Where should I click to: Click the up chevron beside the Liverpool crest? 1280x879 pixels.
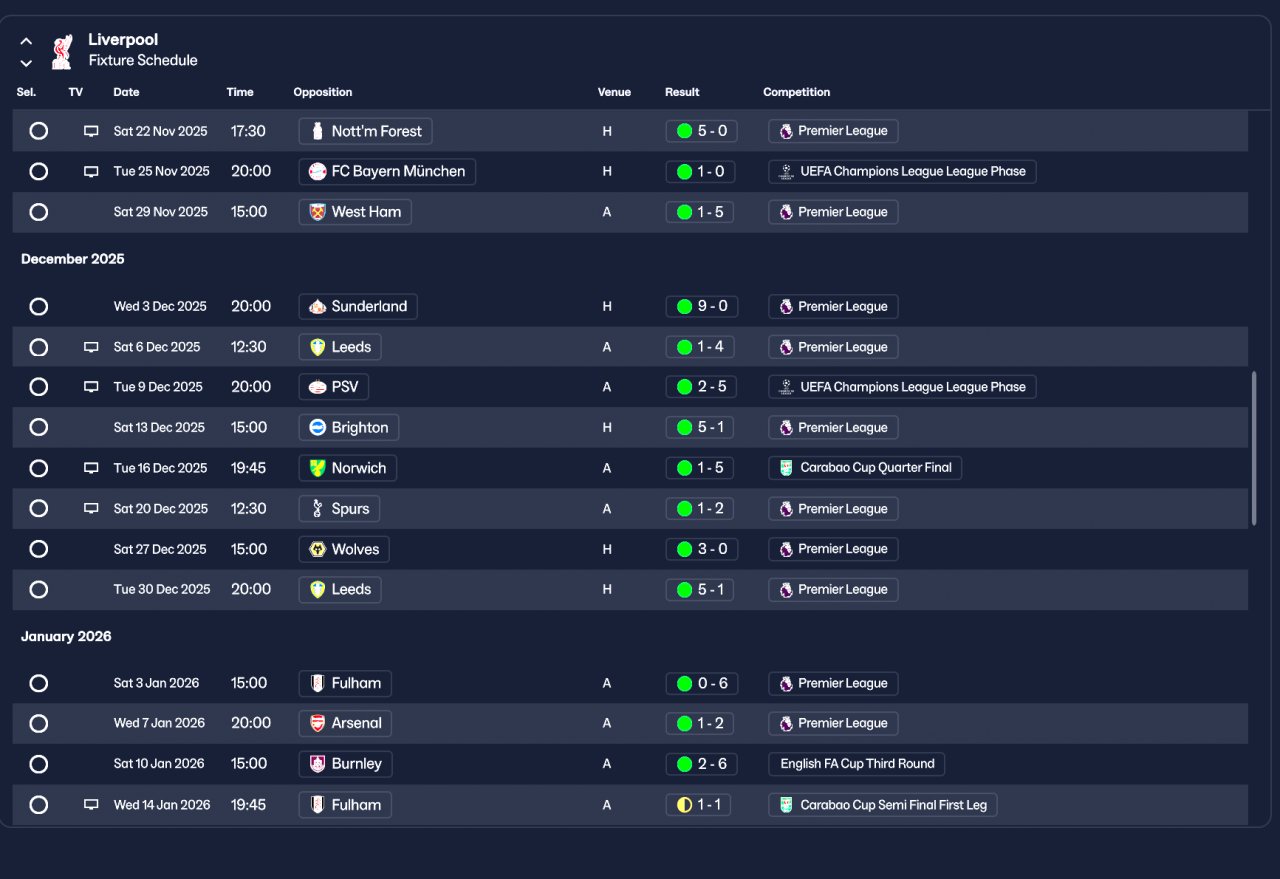coord(26,42)
